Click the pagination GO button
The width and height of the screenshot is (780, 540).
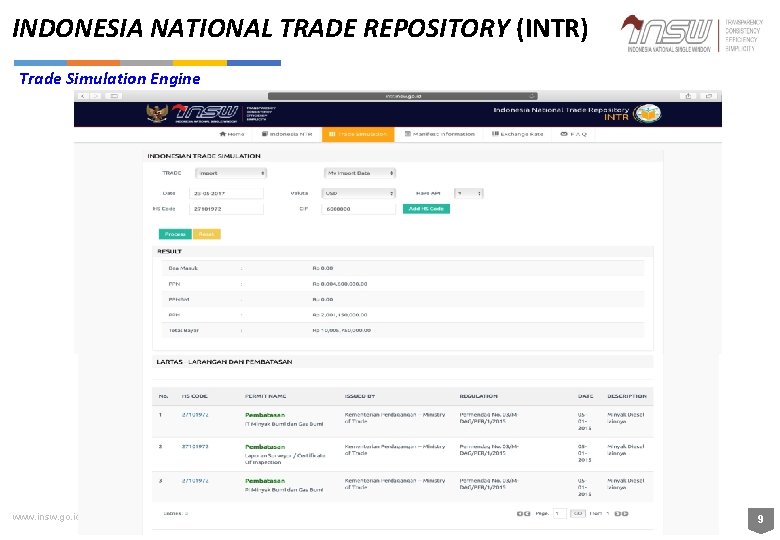pyautogui.click(x=577, y=514)
